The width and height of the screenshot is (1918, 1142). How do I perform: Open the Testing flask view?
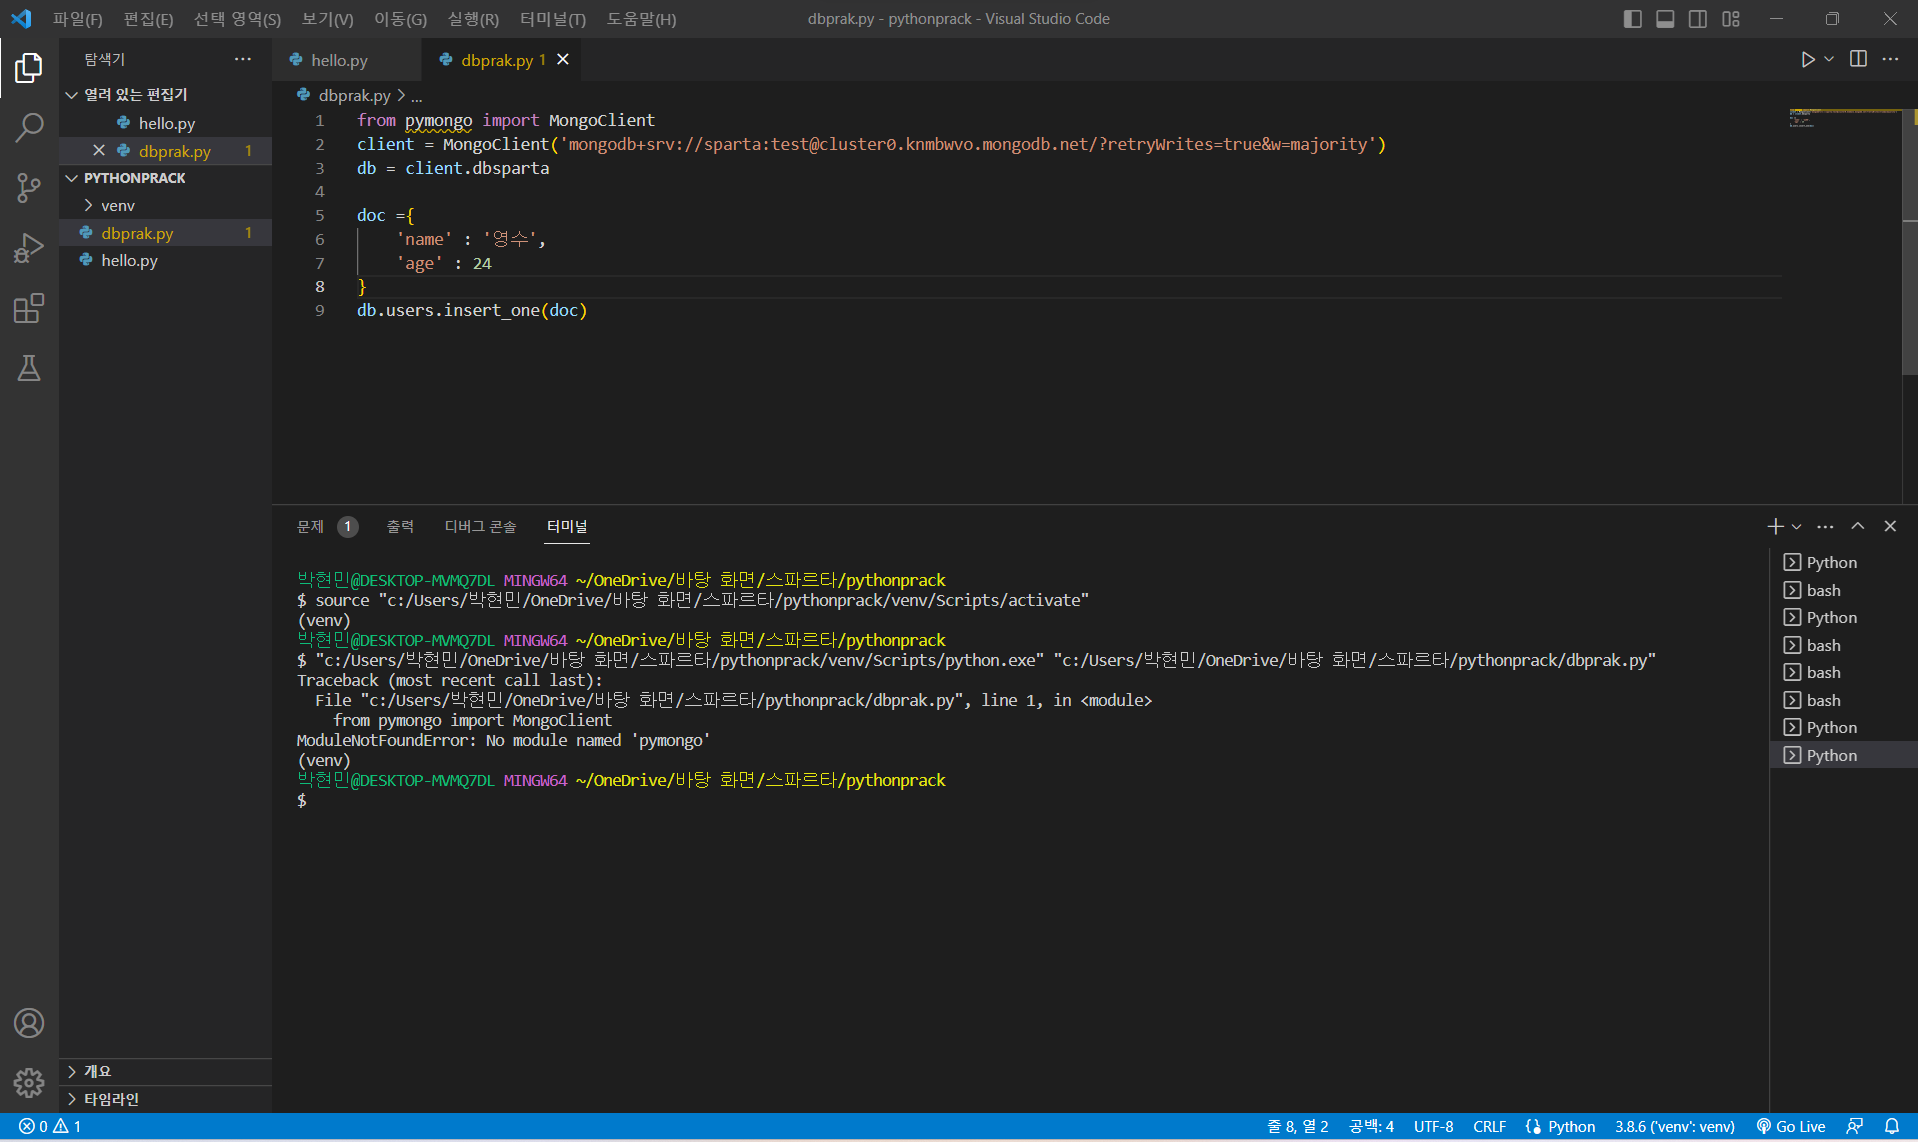click(x=29, y=368)
